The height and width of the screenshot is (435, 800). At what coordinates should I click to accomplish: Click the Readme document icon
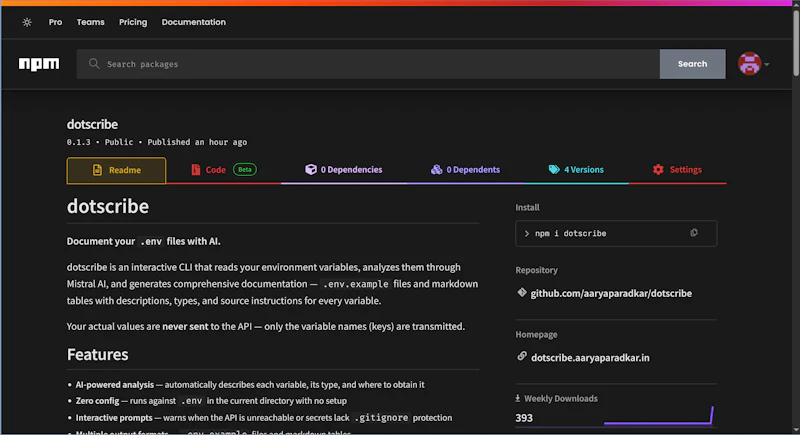pos(97,170)
